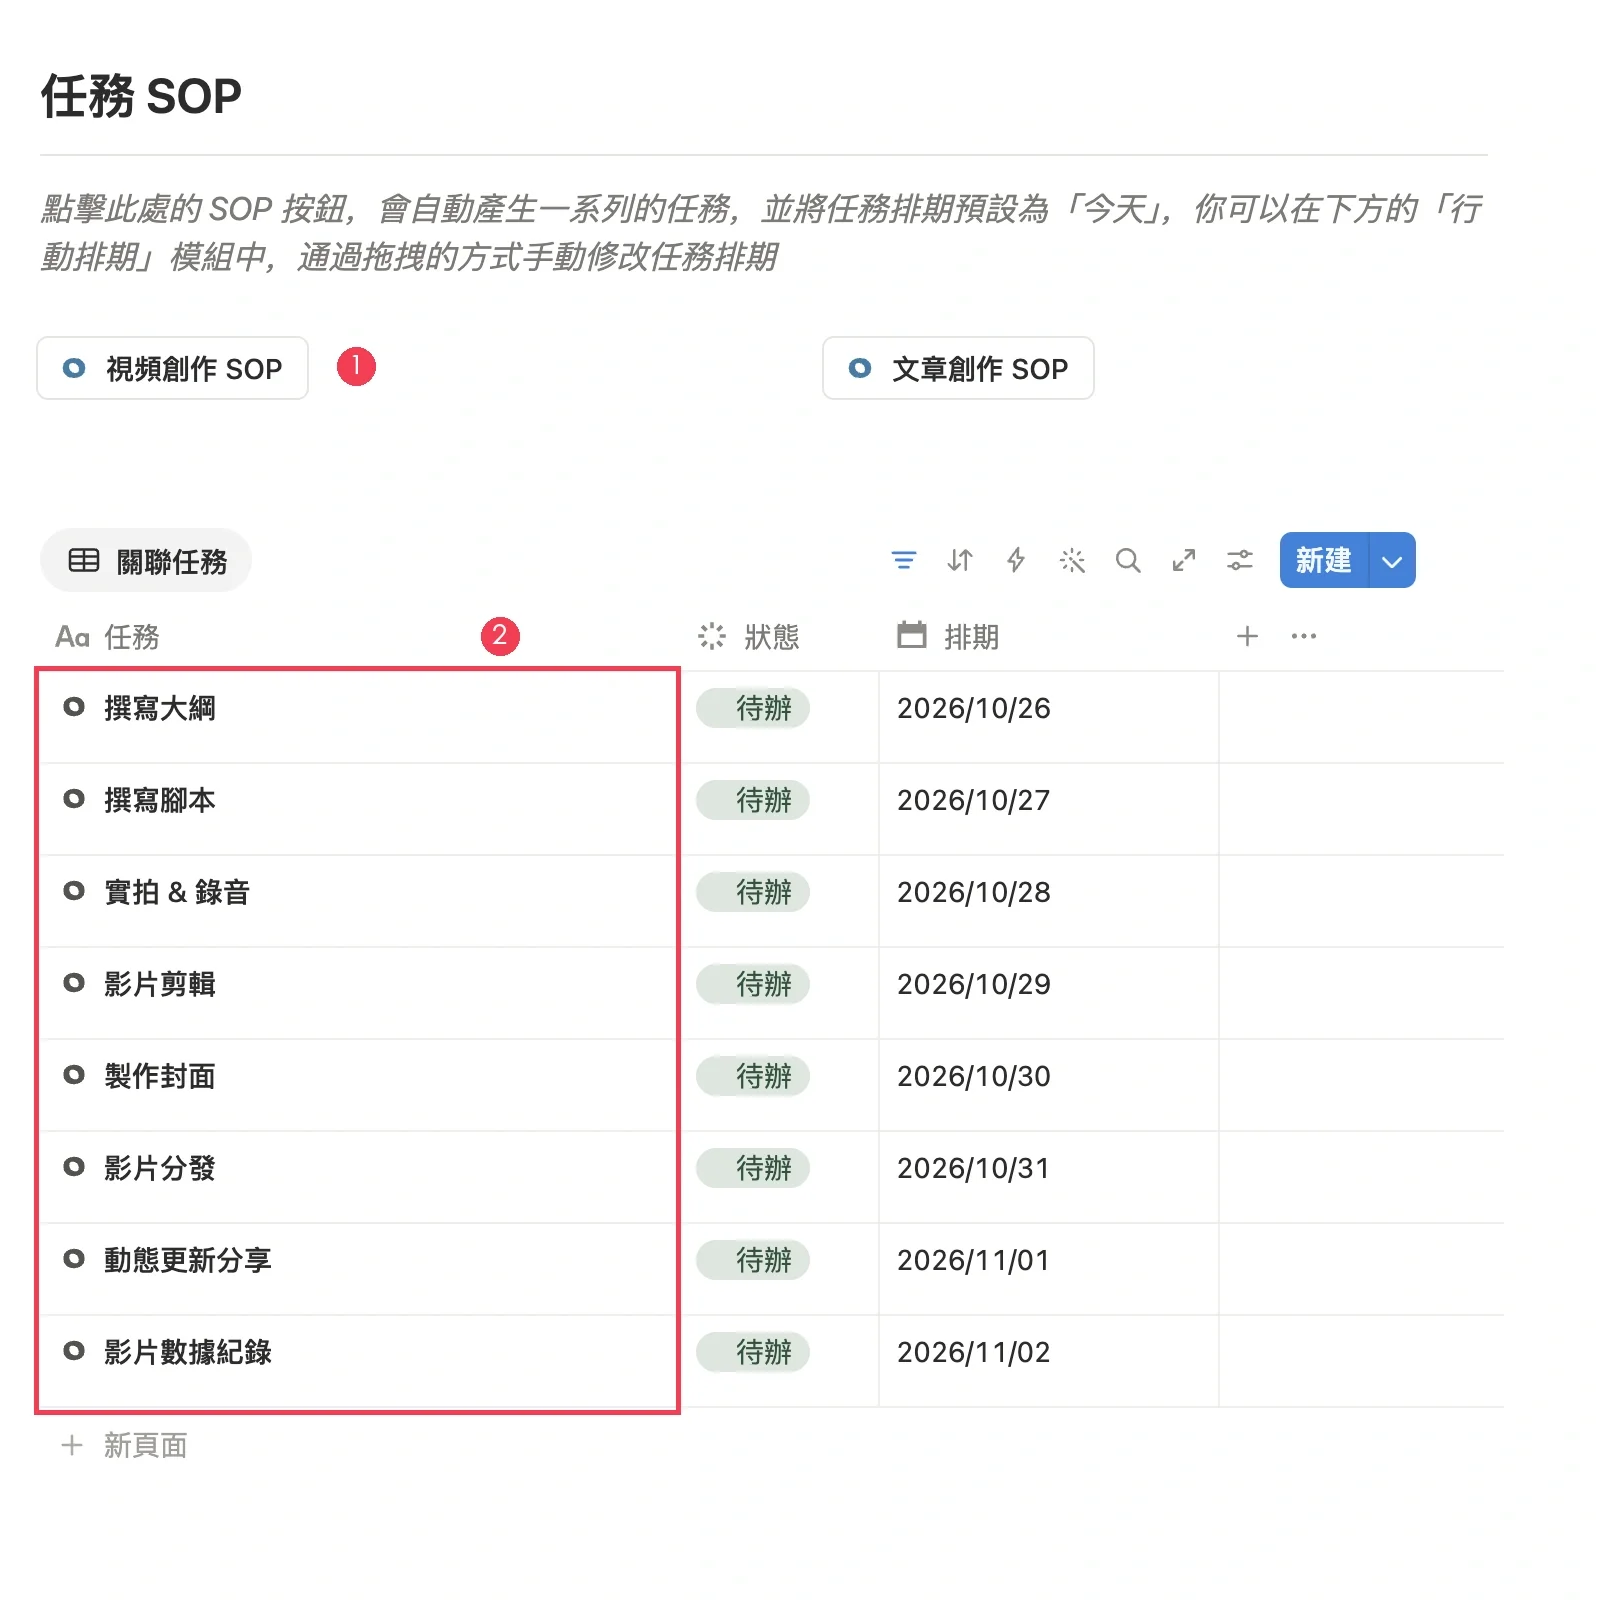Viewport: 1600px width, 1600px height.
Task: Open the 製作封面 task
Action: click(x=159, y=1076)
